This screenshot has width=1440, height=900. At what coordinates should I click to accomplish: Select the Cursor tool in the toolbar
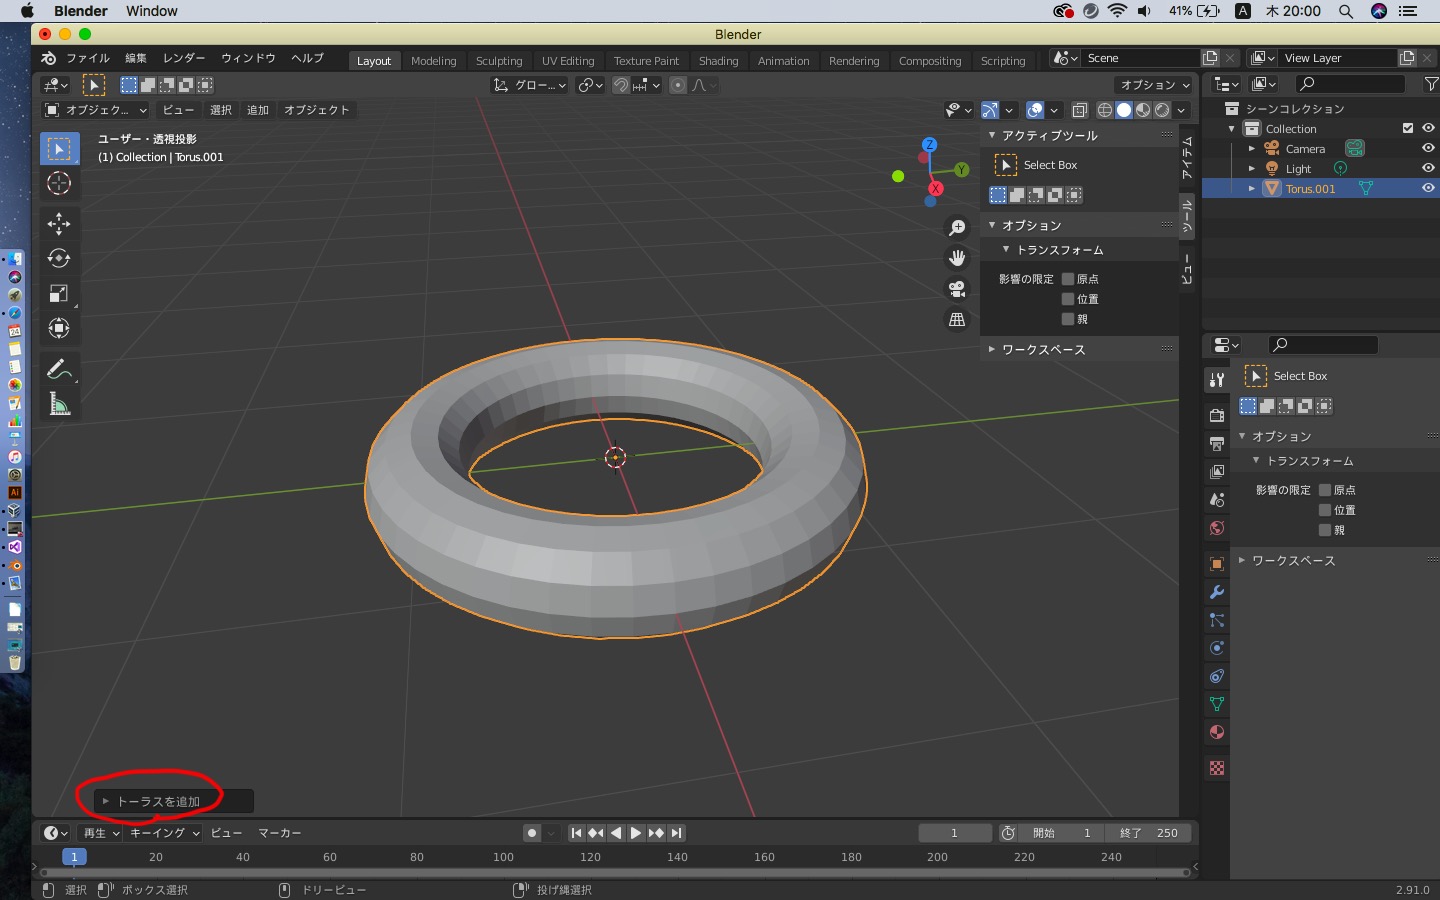pos(59,184)
